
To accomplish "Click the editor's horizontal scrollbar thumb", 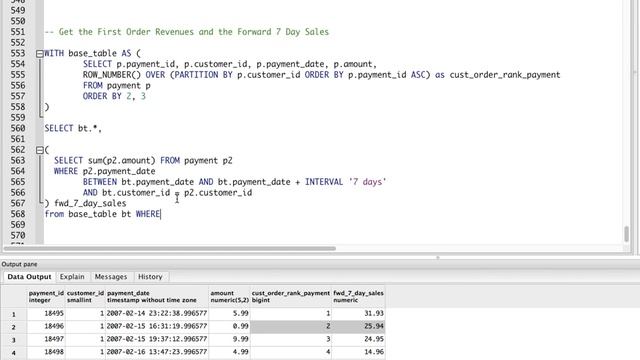I will point(170,248).
